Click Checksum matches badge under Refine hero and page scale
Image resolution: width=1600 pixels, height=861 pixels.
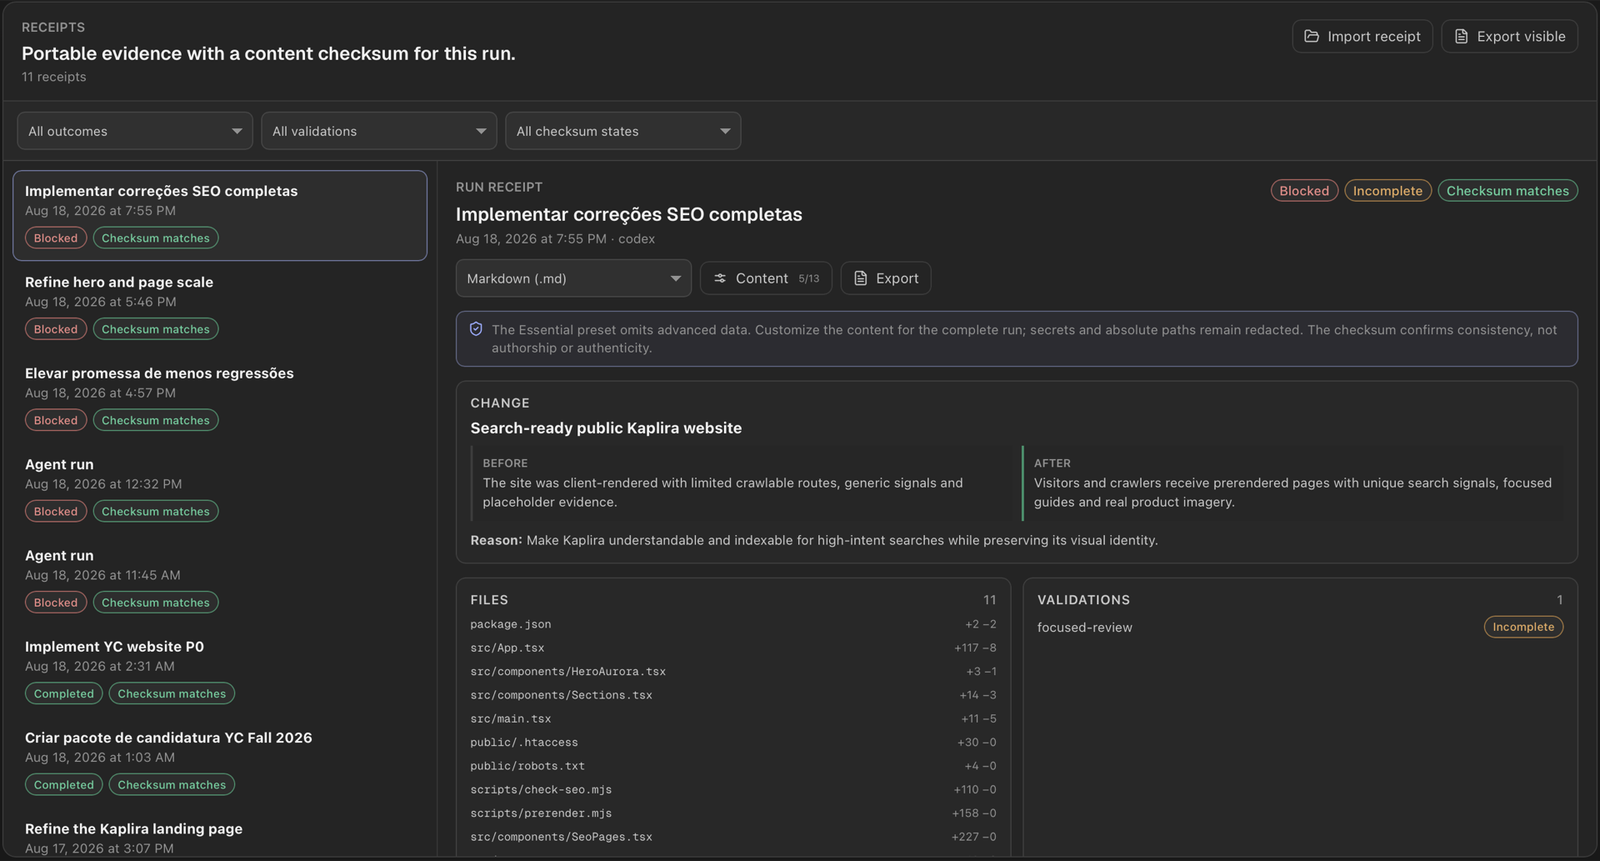(156, 329)
